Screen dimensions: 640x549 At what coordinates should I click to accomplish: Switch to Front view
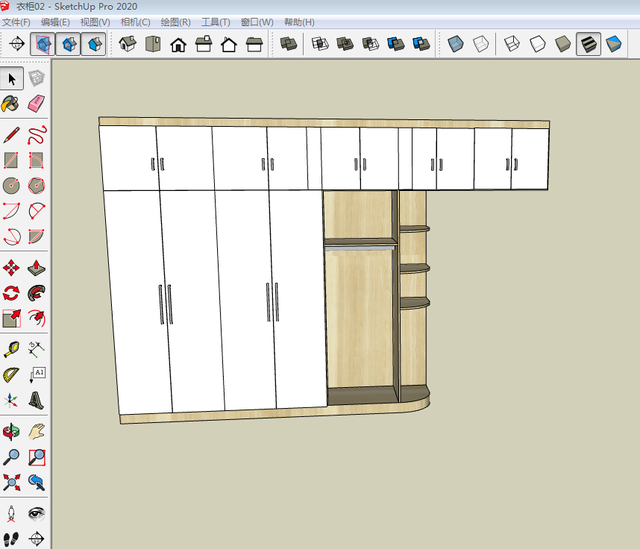(x=178, y=44)
